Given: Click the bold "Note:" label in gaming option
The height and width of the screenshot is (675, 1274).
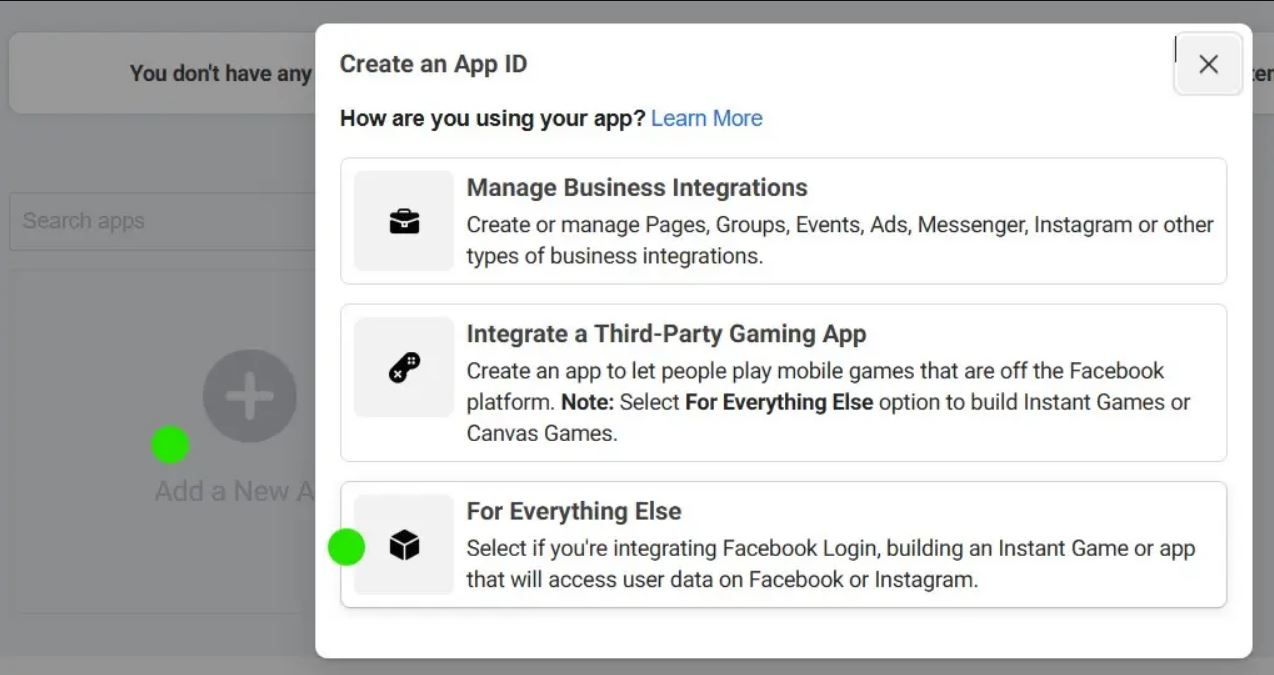Looking at the screenshot, I should pyautogui.click(x=587, y=402).
